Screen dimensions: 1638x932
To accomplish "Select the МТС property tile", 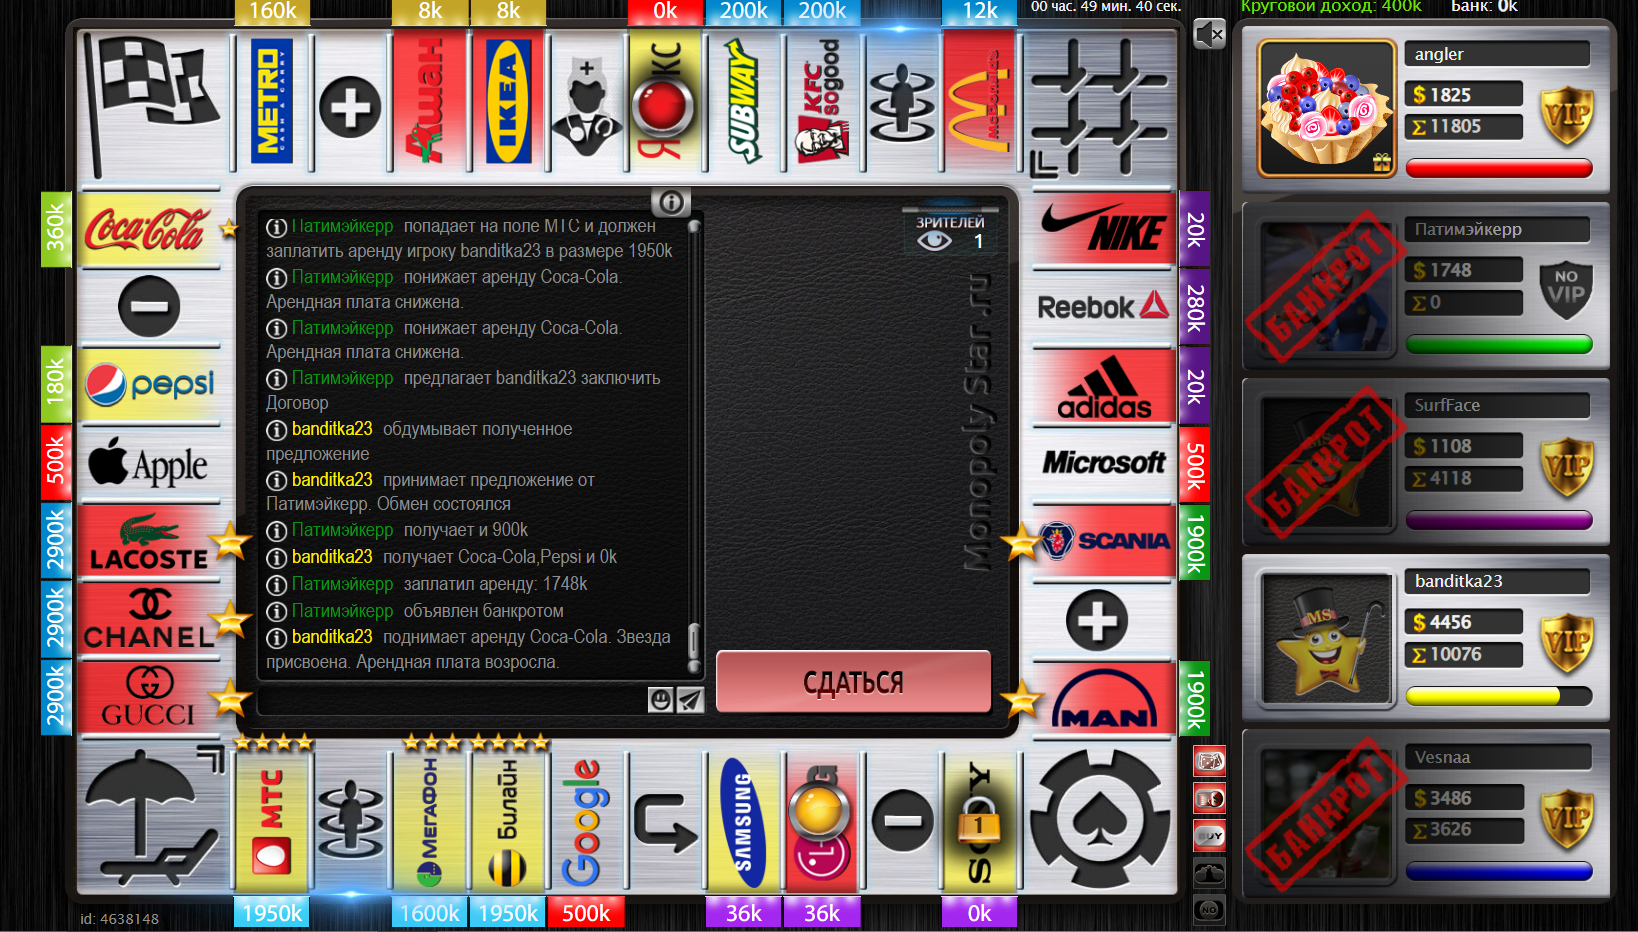I will tap(272, 822).
